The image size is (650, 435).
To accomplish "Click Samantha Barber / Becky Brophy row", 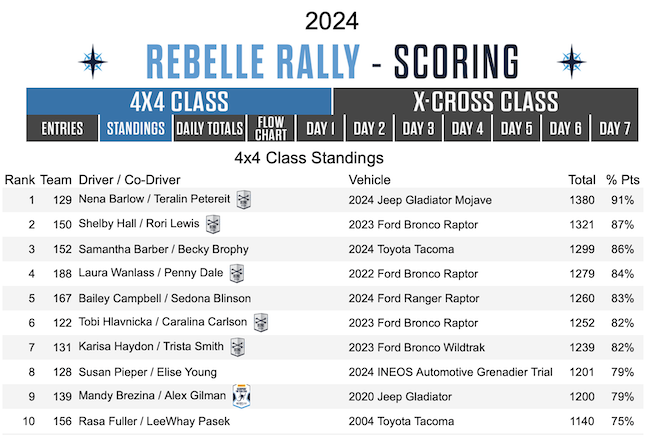I will tap(323, 249).
